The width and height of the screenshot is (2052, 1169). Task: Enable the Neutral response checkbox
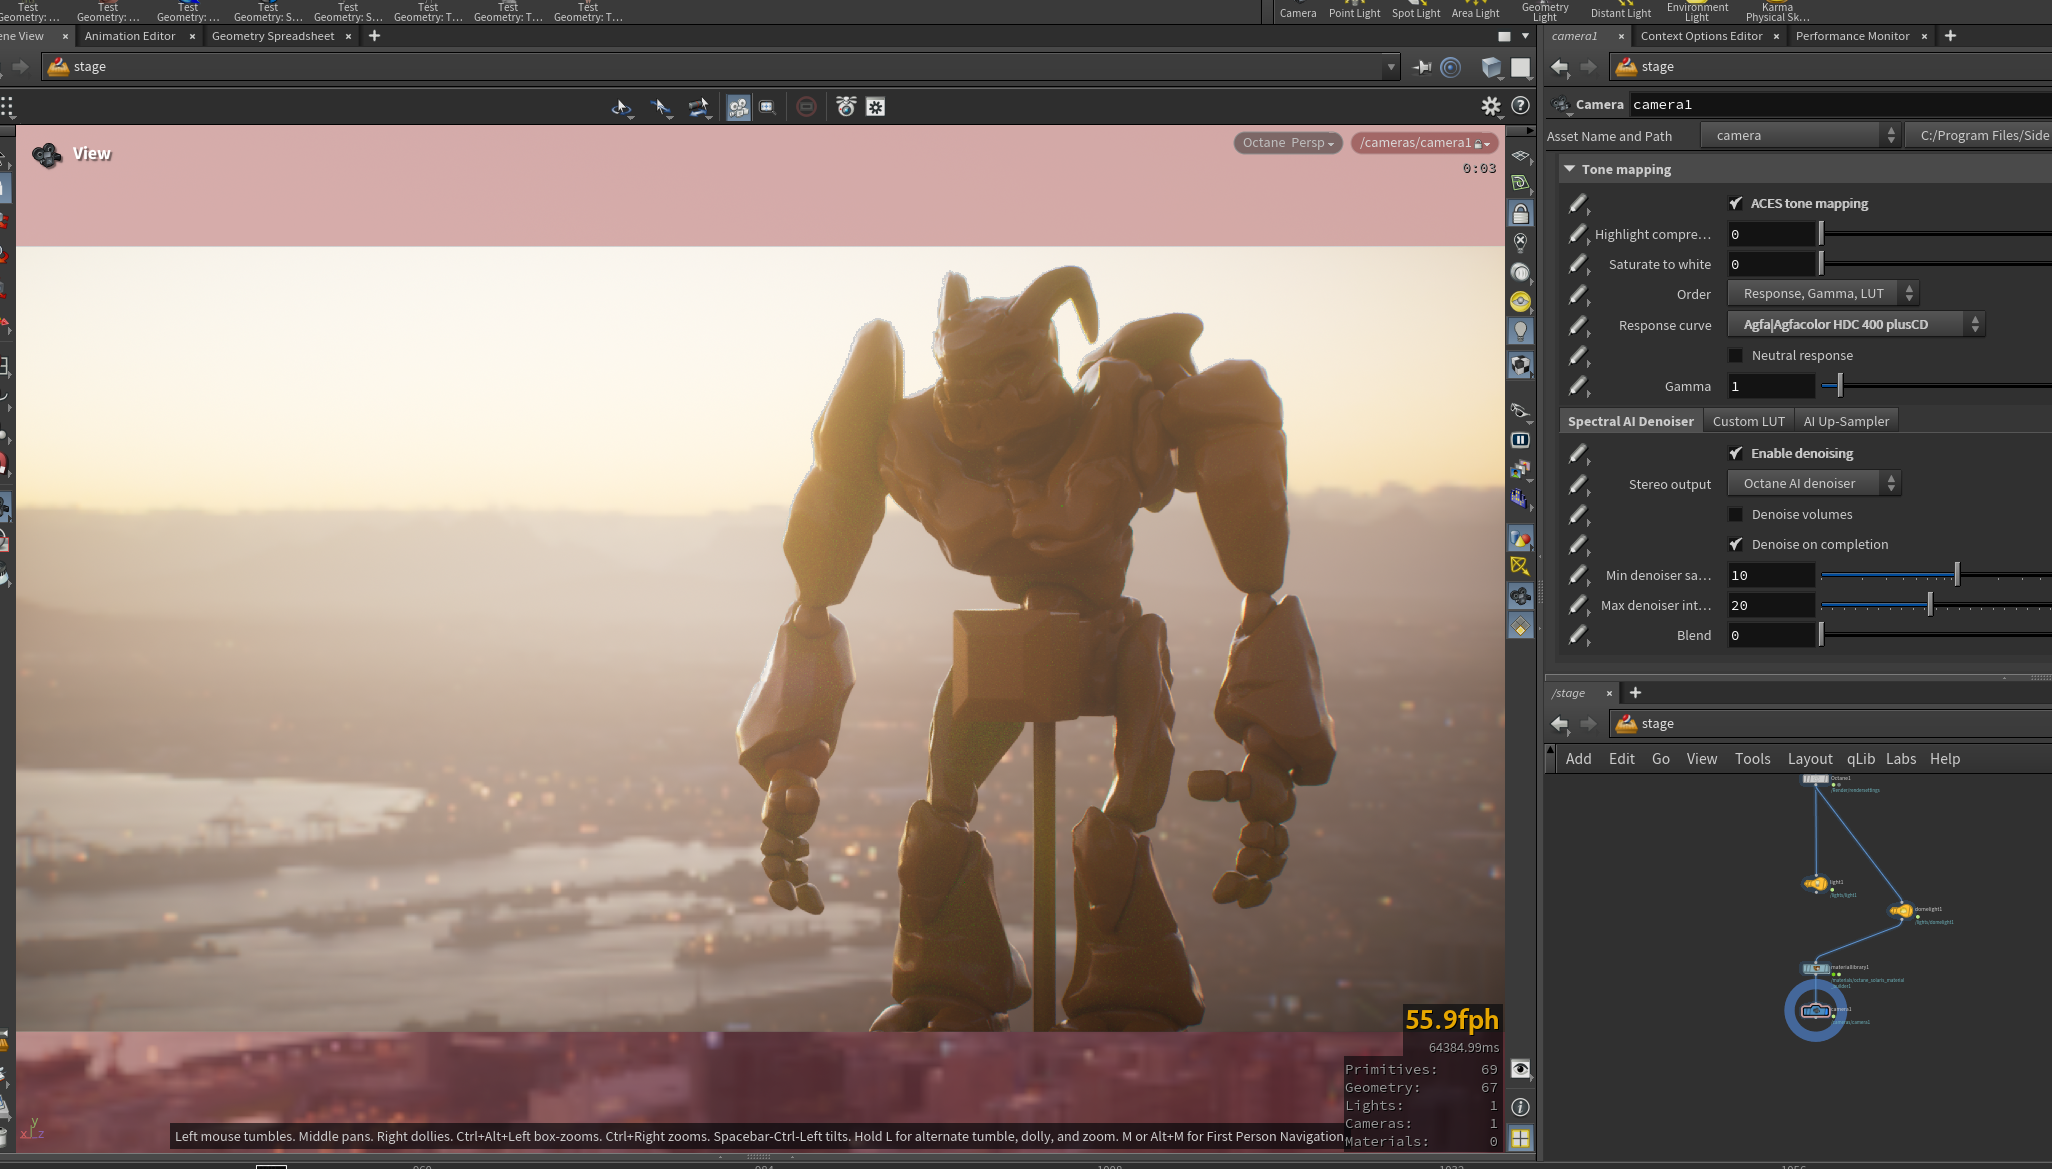pyautogui.click(x=1736, y=356)
